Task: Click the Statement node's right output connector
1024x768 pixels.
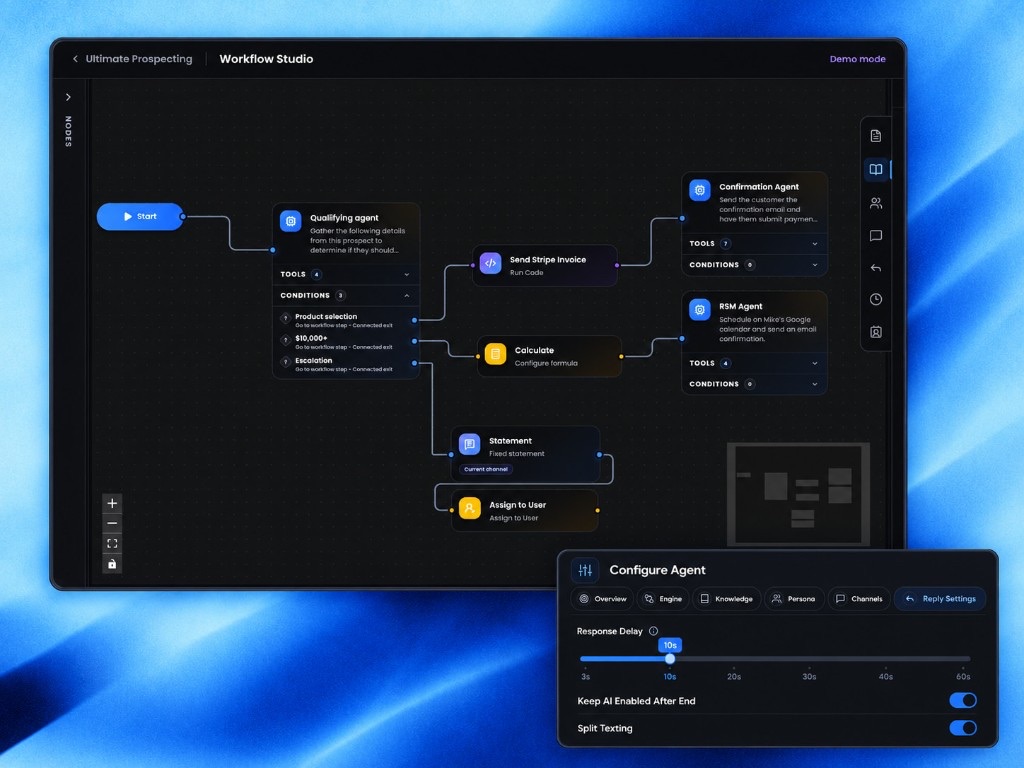Action: (599, 455)
